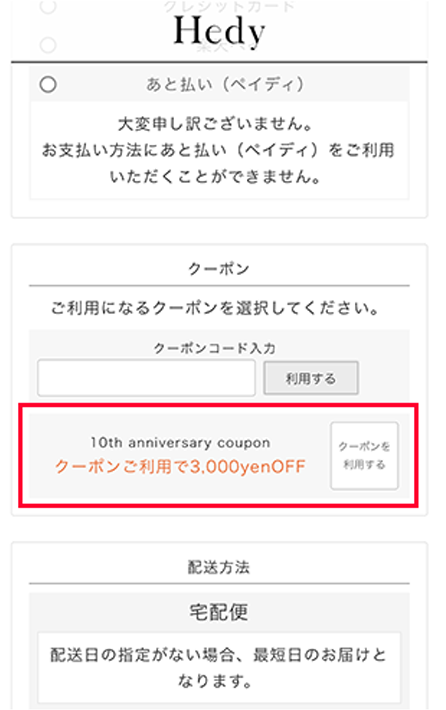Viewport: 446px width, 710px height.
Task: Click the クーポン section heading
Action: tap(219, 269)
